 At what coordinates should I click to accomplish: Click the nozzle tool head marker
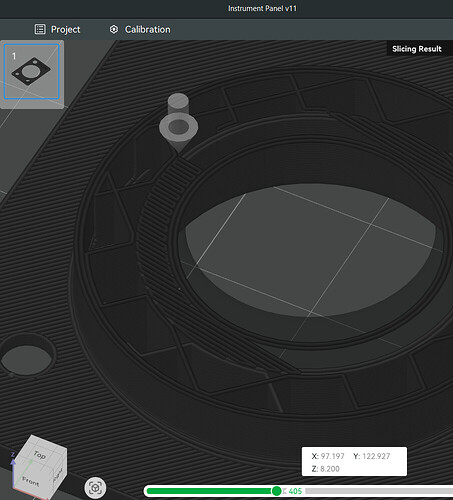point(179,123)
